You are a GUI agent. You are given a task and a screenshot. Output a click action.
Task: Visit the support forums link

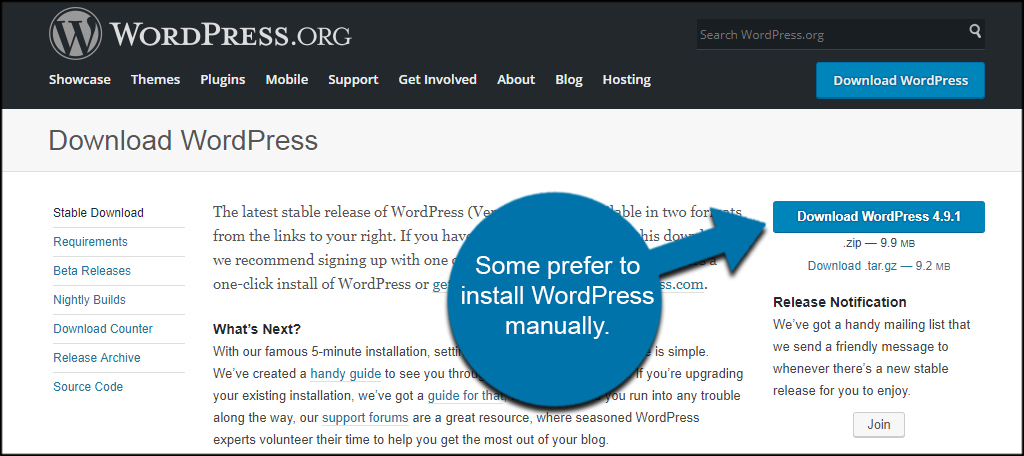tap(365, 418)
